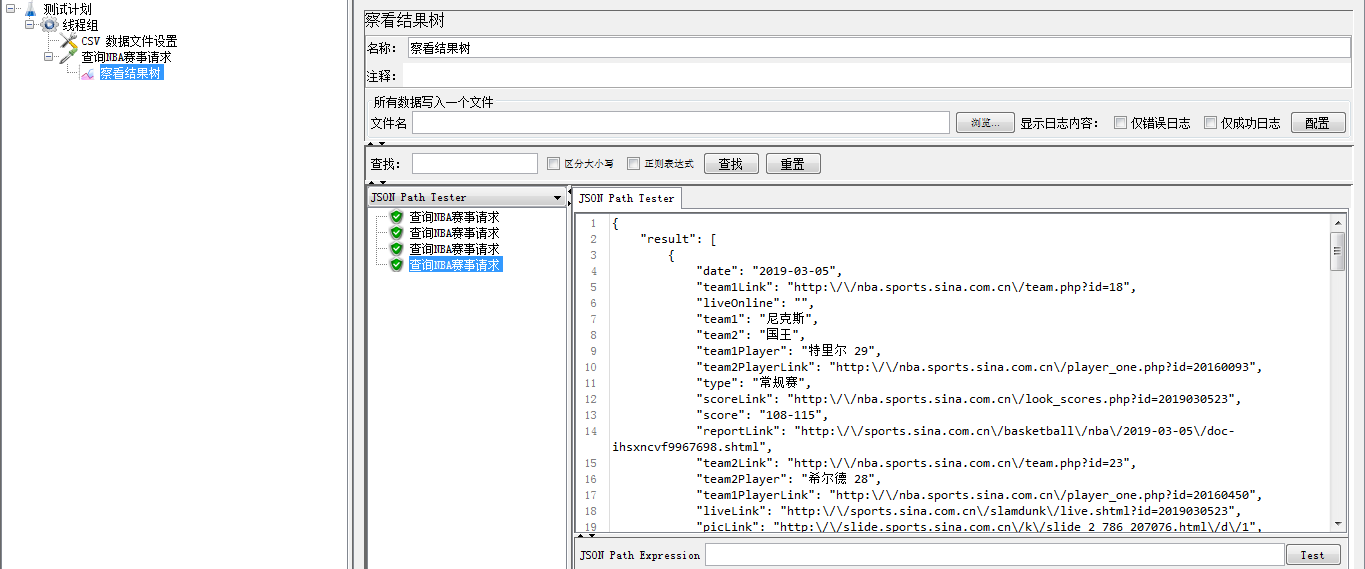Click the "team1": "尼克斯" line
This screenshot has width=1365, height=569.
757,319
